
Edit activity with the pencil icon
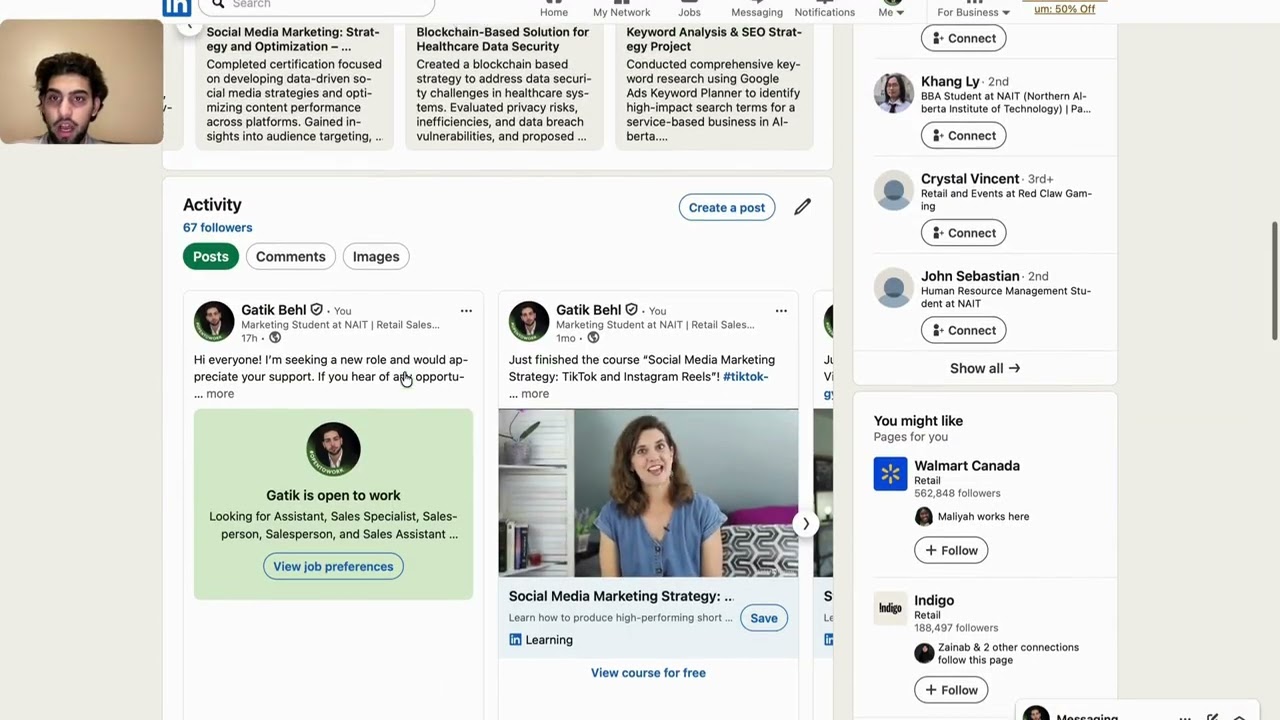click(802, 207)
